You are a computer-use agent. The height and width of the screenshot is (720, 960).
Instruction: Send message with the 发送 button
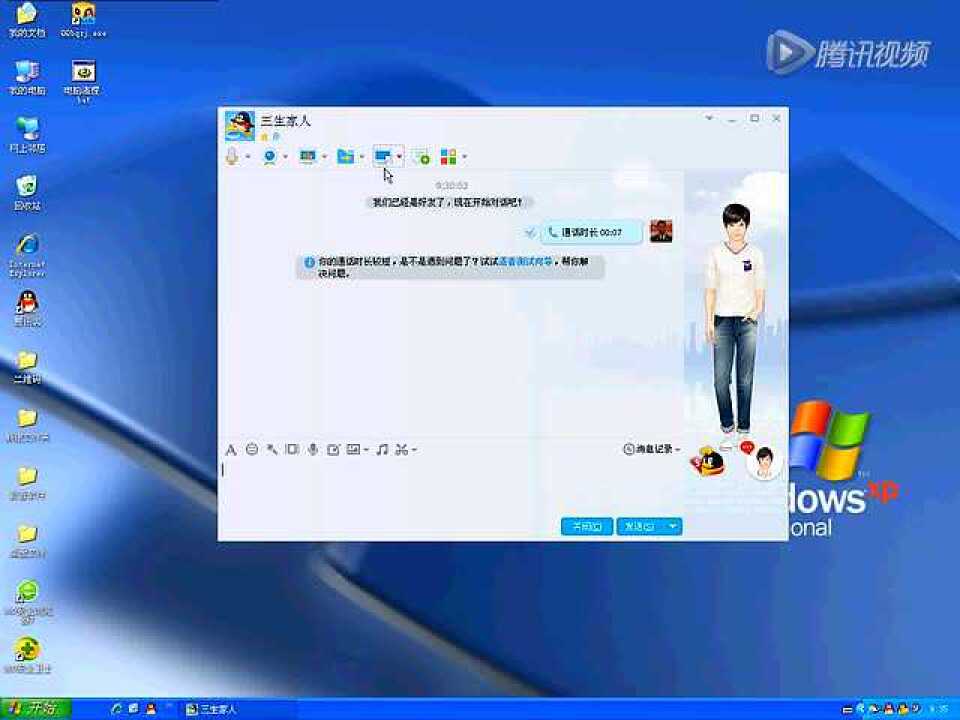point(640,527)
